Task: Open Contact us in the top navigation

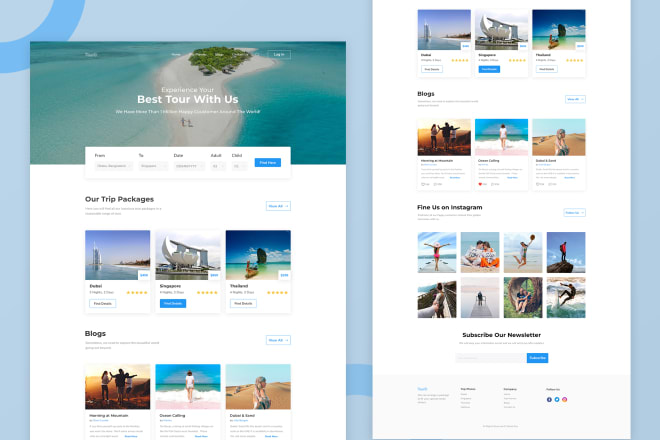Action: click(x=240, y=54)
